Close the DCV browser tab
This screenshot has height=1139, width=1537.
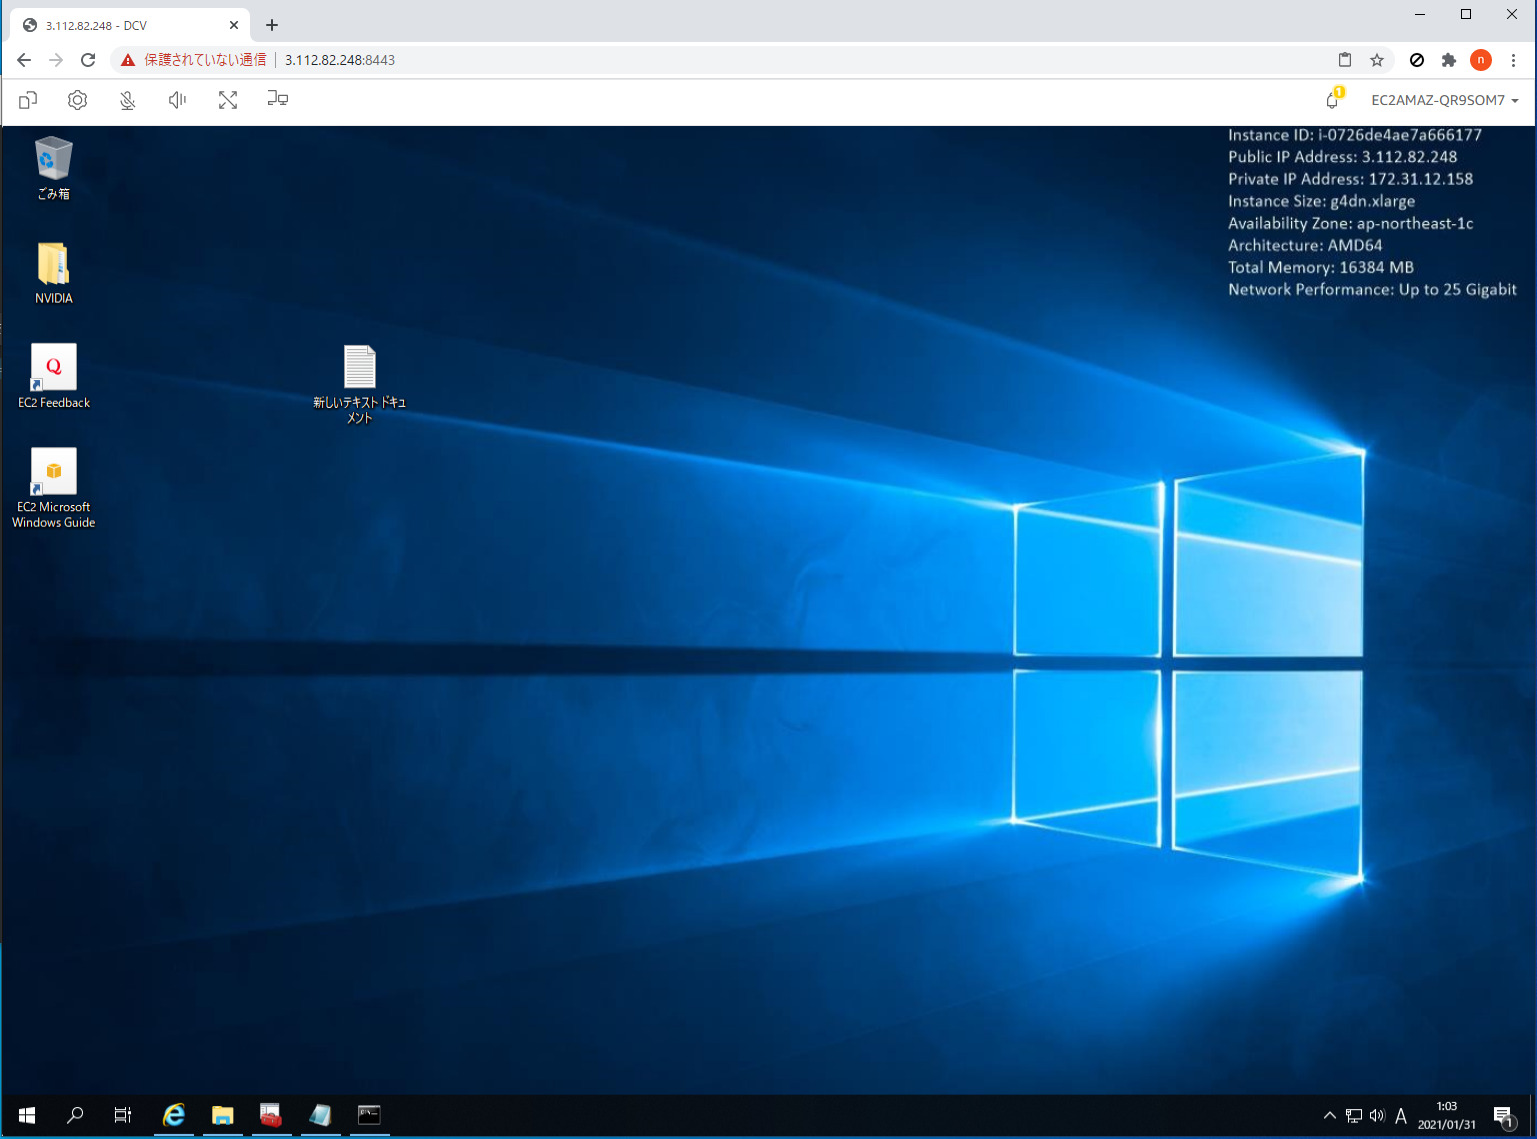point(234,25)
